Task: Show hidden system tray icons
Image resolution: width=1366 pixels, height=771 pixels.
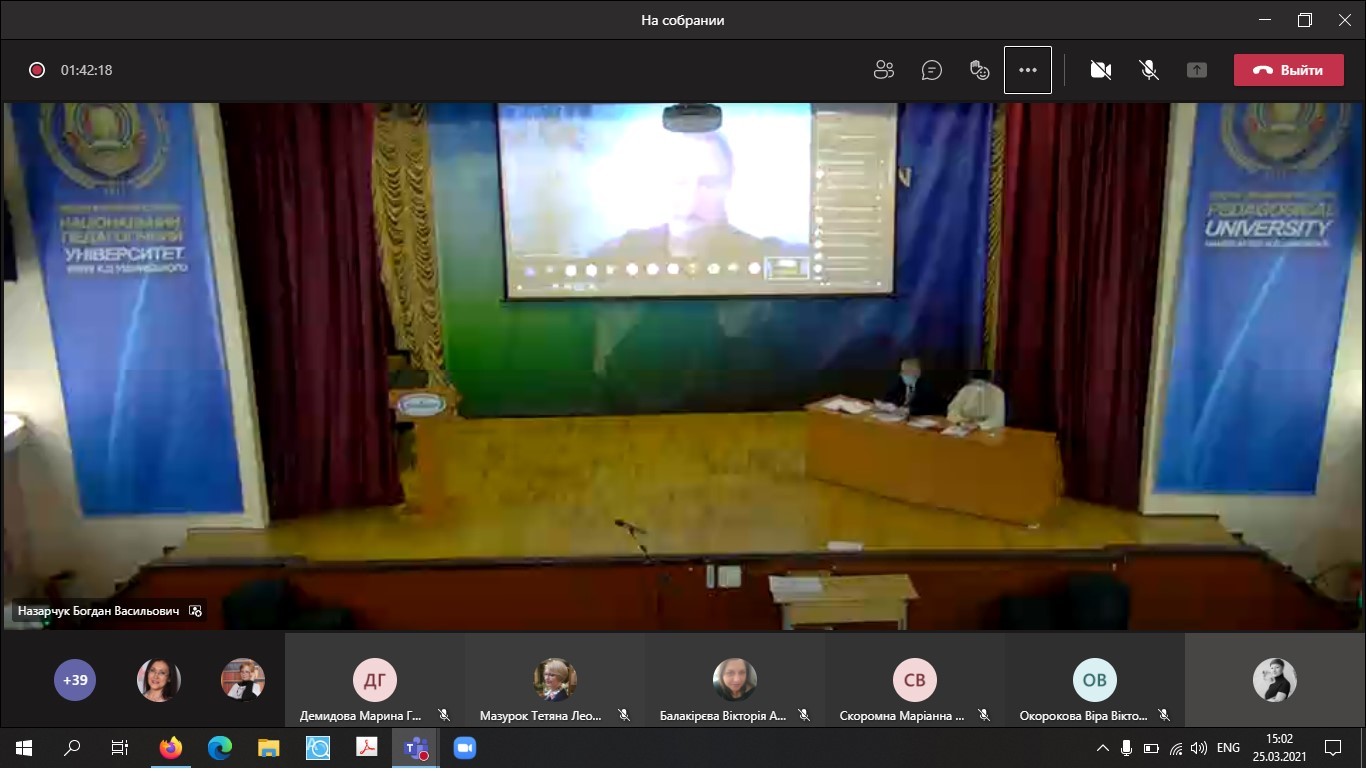Action: (1103, 747)
